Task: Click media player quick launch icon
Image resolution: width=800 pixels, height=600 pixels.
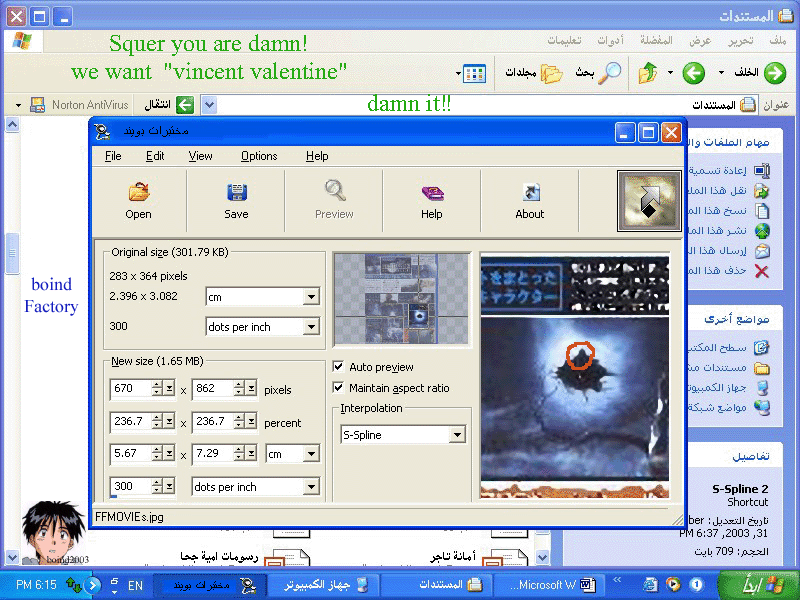Action: [673, 584]
